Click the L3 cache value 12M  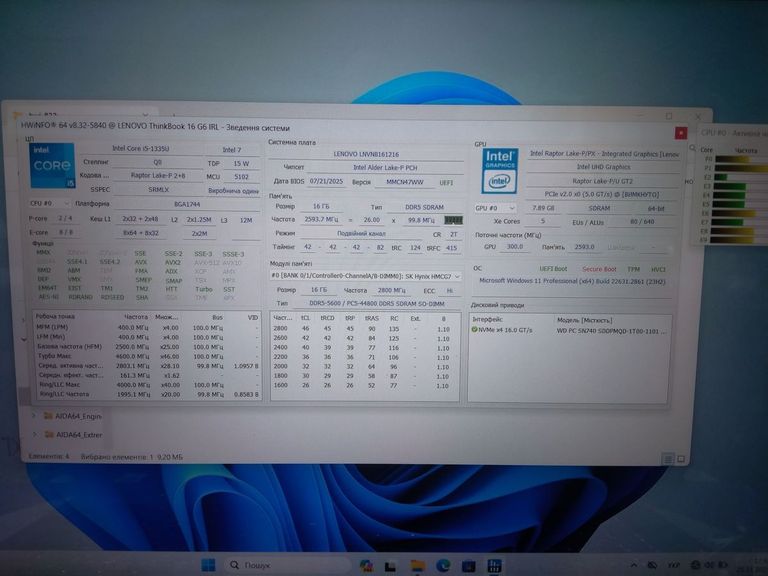tap(245, 220)
